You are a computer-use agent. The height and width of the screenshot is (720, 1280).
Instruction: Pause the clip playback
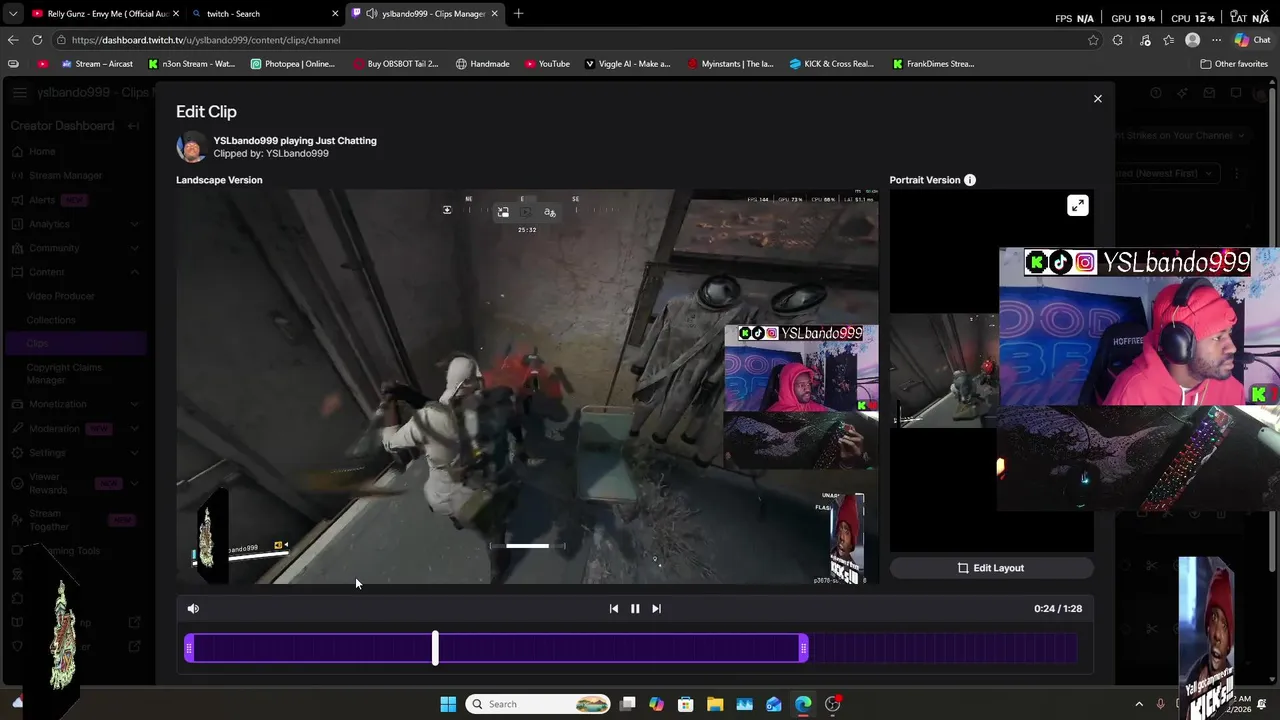click(635, 608)
